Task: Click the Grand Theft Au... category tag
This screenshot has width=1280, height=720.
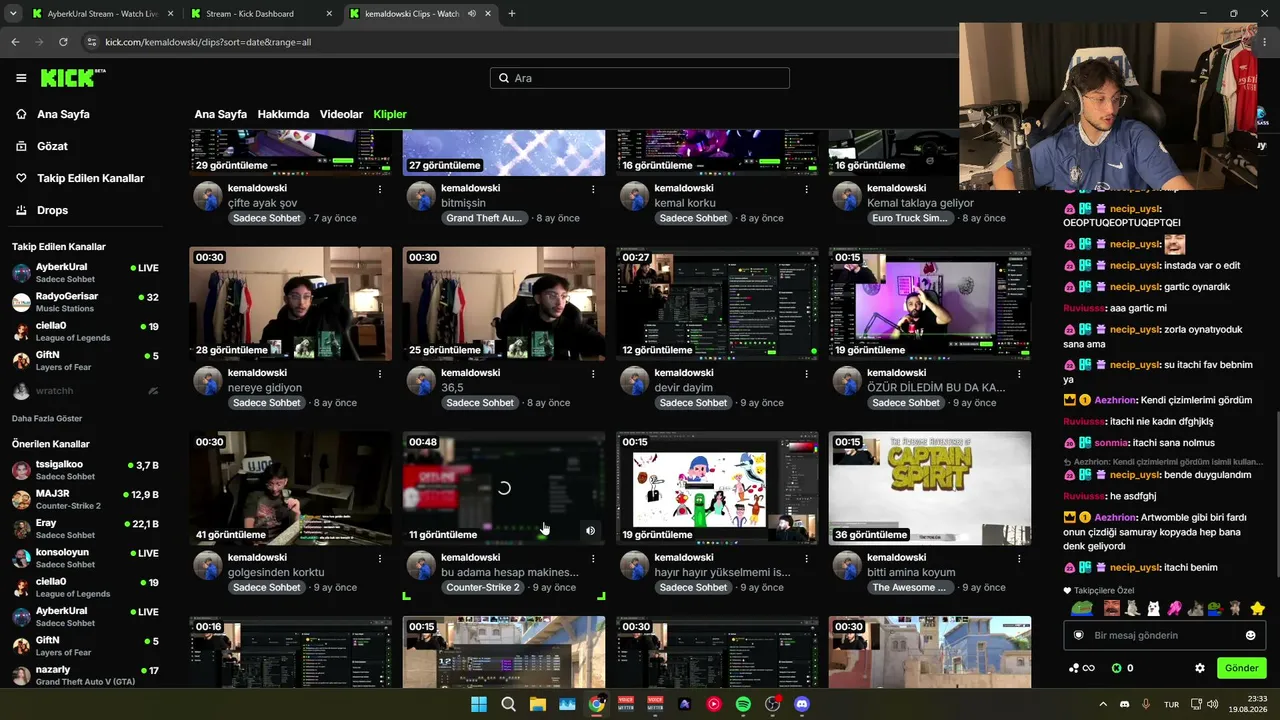Action: 484,218
